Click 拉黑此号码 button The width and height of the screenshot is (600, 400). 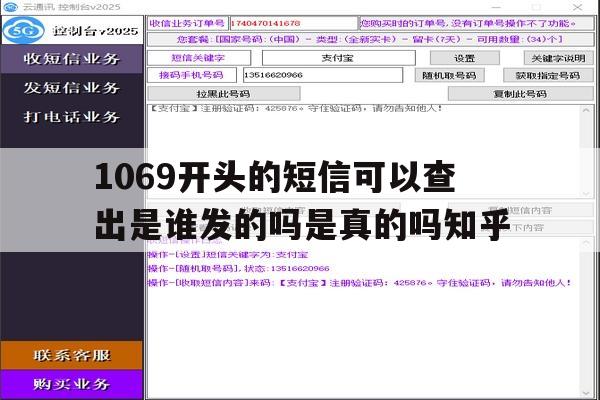click(223, 94)
